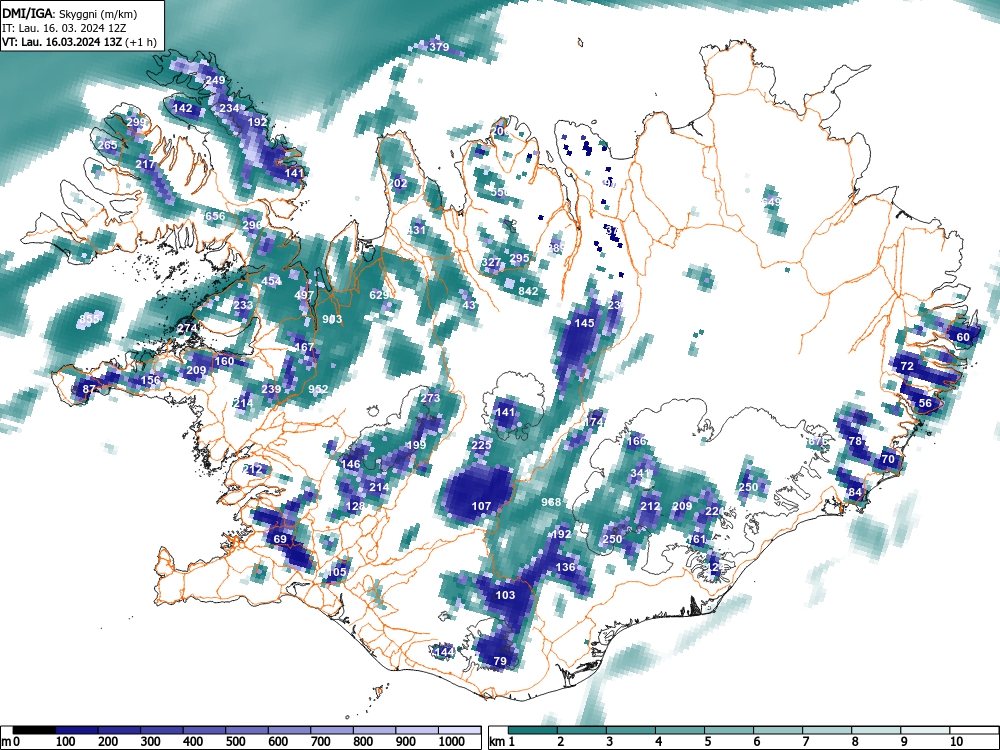Click the 903 visibility value
Image resolution: width=1000 pixels, height=750 pixels.
tap(332, 319)
